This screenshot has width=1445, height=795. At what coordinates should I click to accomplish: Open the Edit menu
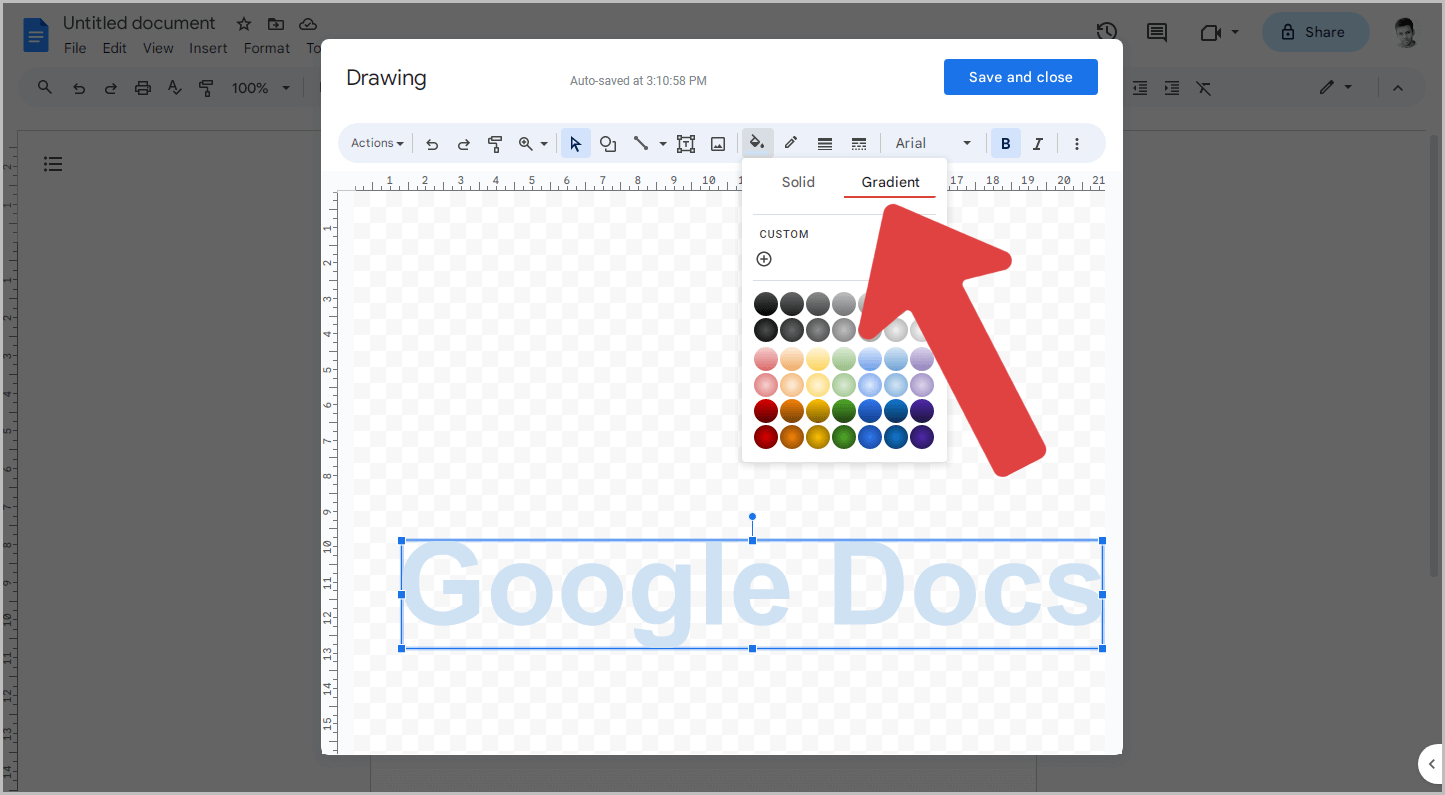(x=114, y=48)
